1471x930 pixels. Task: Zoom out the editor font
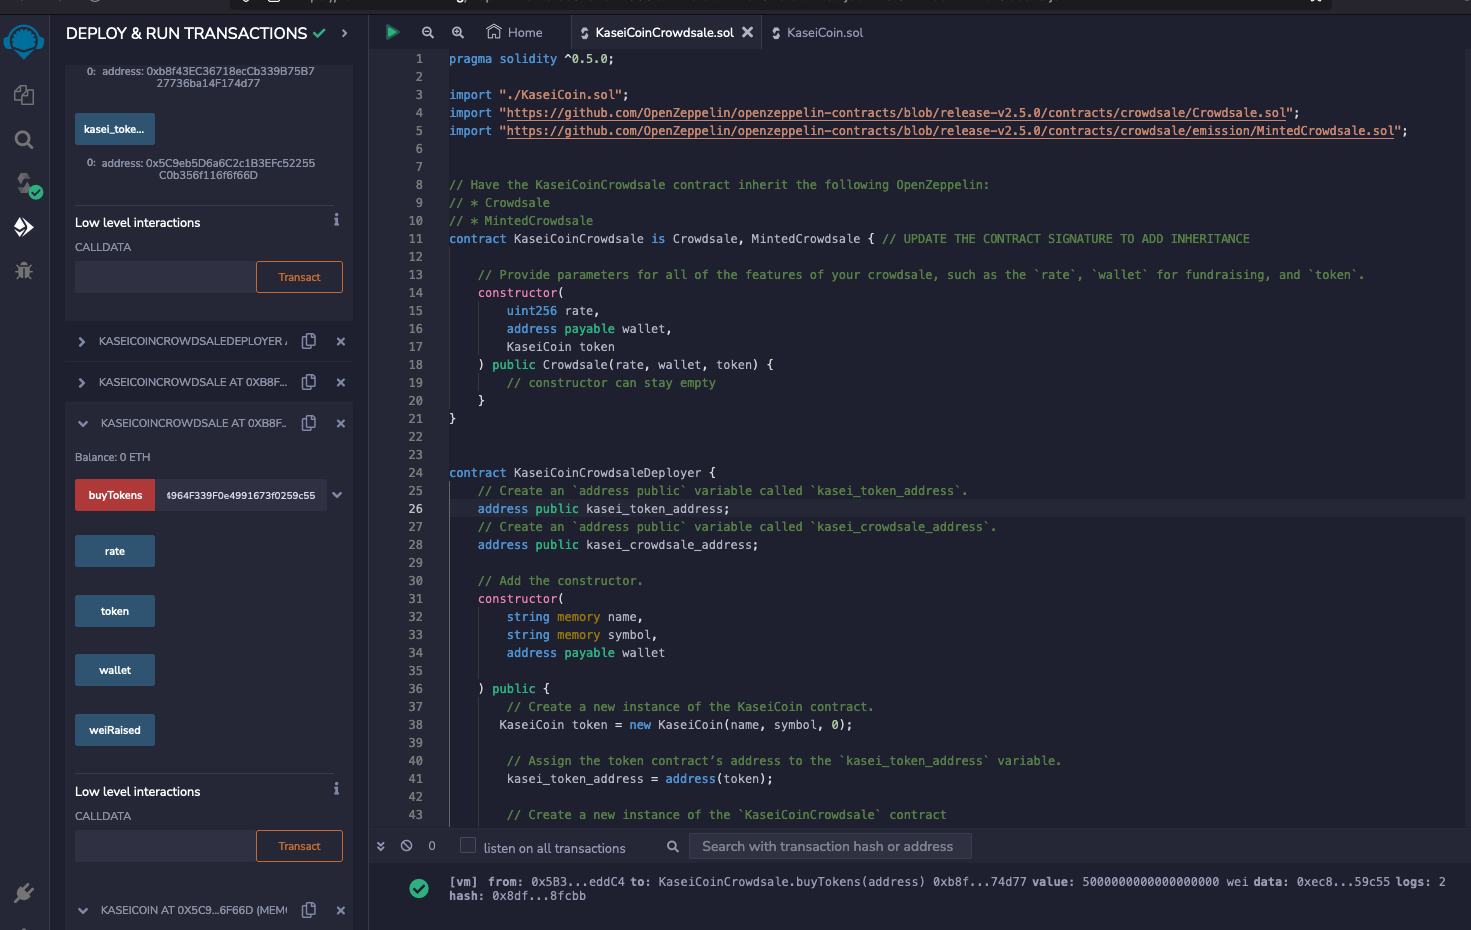428,32
